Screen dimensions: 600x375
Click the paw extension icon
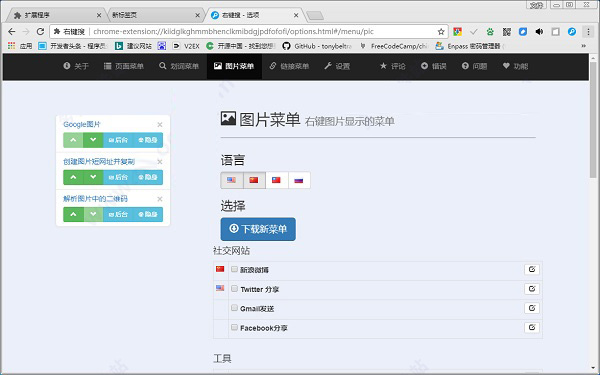[490, 32]
